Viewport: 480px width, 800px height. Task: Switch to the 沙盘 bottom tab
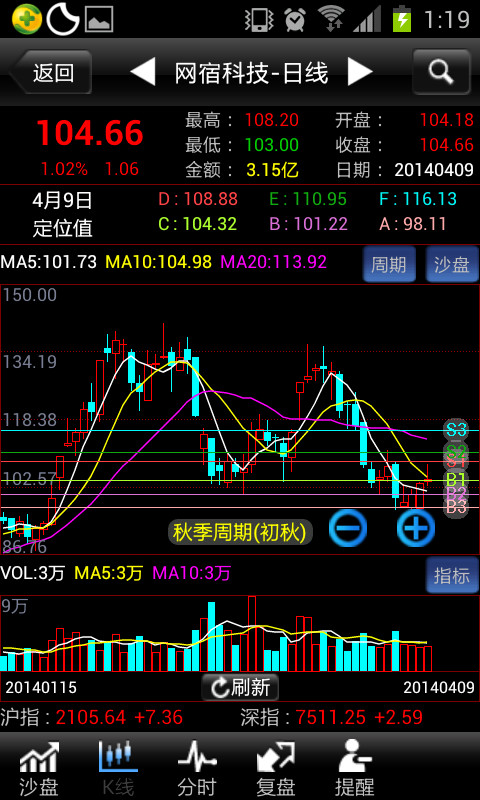pyautogui.click(x=39, y=768)
